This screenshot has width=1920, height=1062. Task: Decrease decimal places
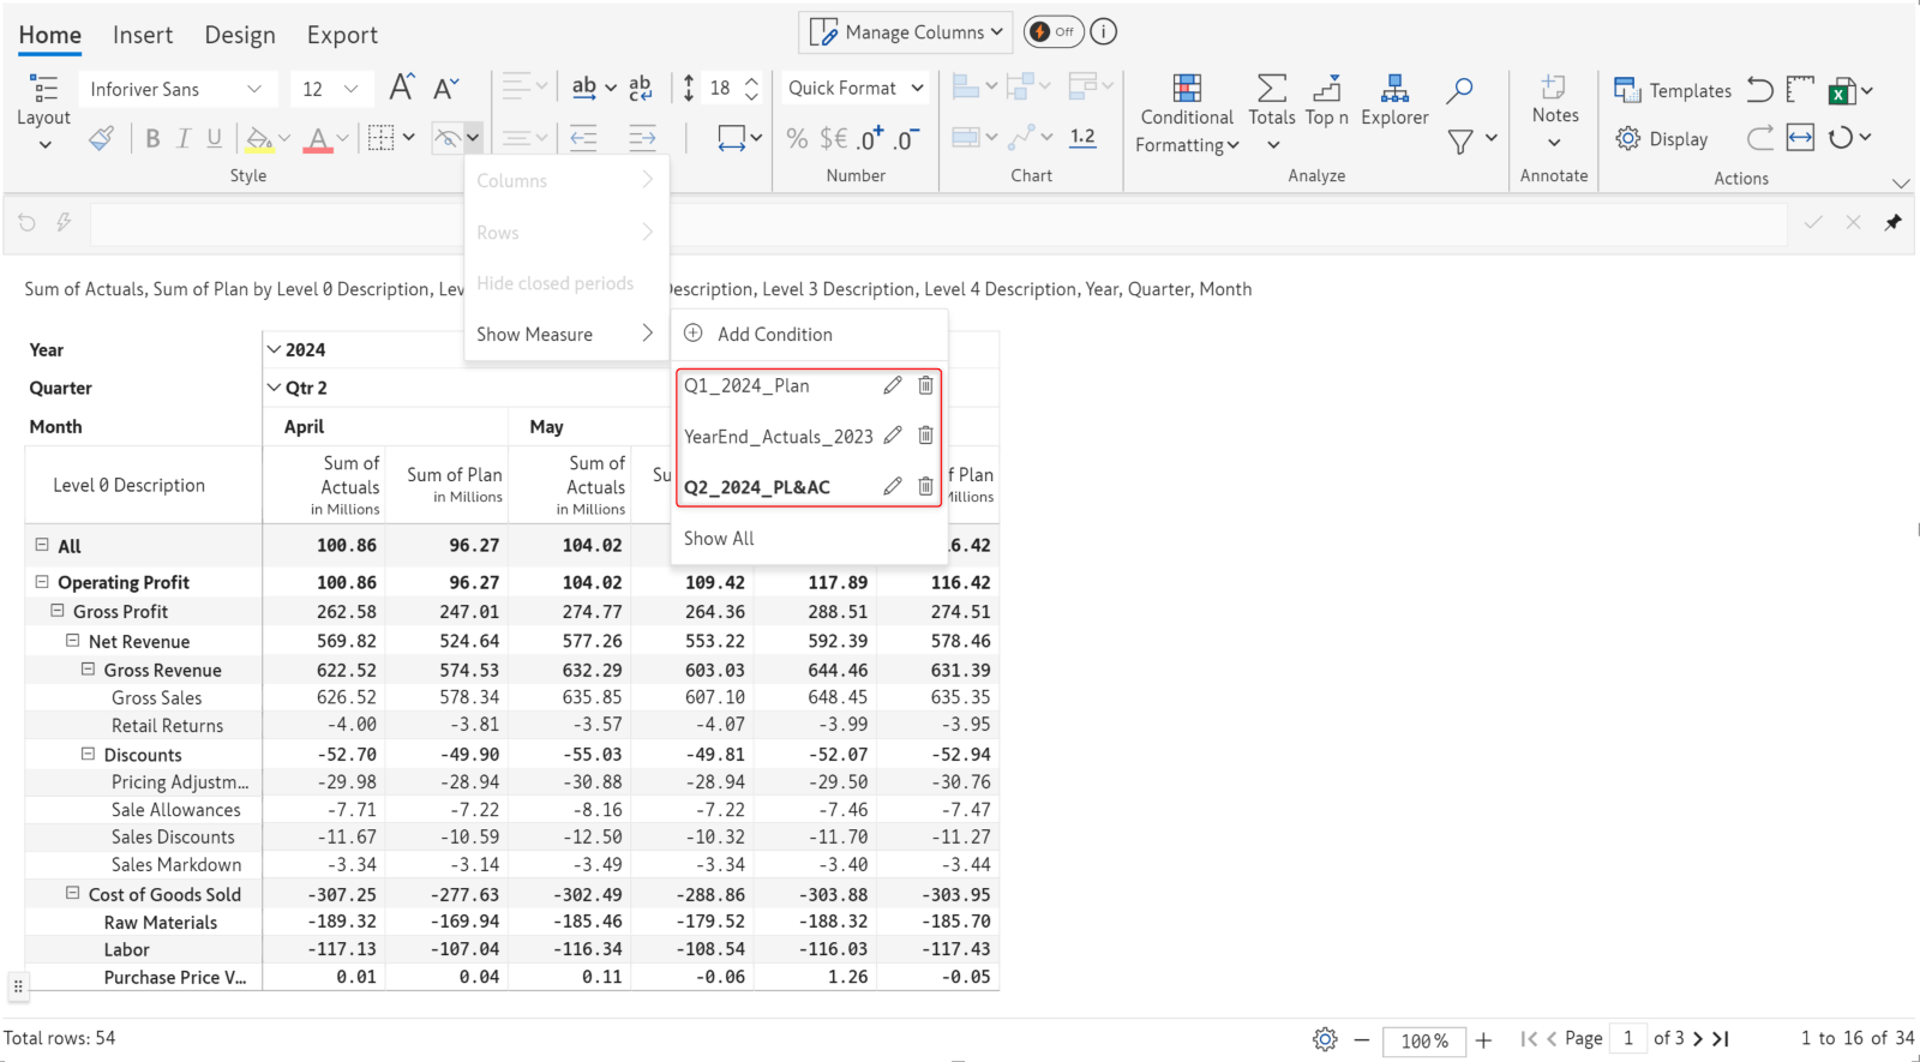pyautogui.click(x=906, y=138)
